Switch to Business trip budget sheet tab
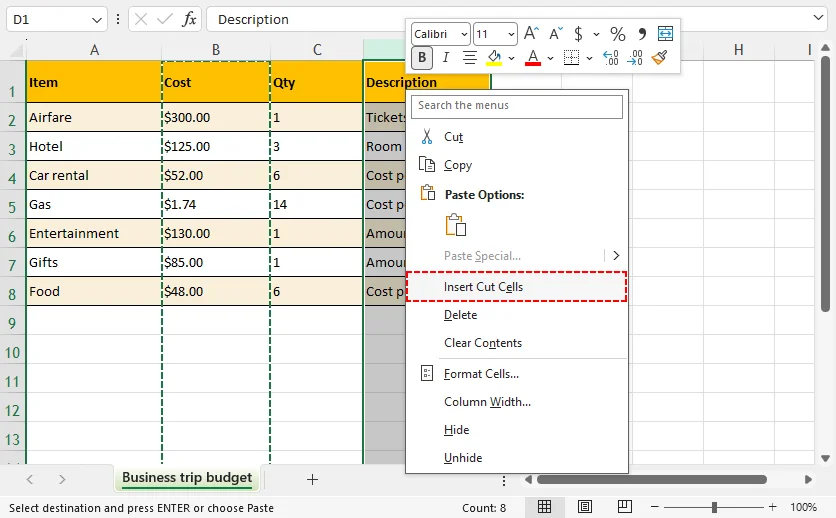This screenshot has width=836, height=518. coord(187,477)
